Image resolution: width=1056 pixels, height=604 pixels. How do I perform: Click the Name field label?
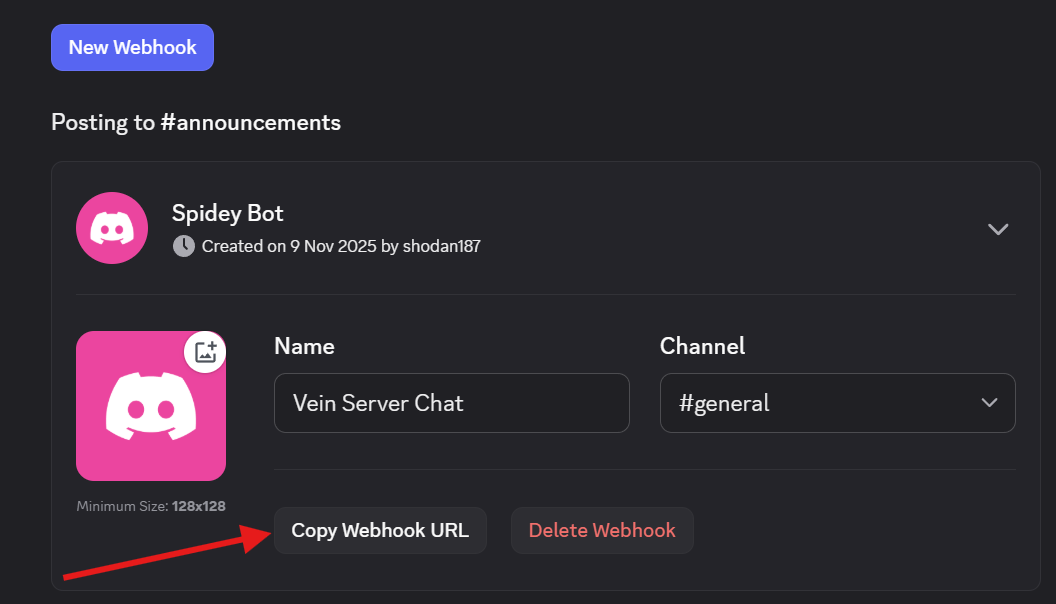304,346
